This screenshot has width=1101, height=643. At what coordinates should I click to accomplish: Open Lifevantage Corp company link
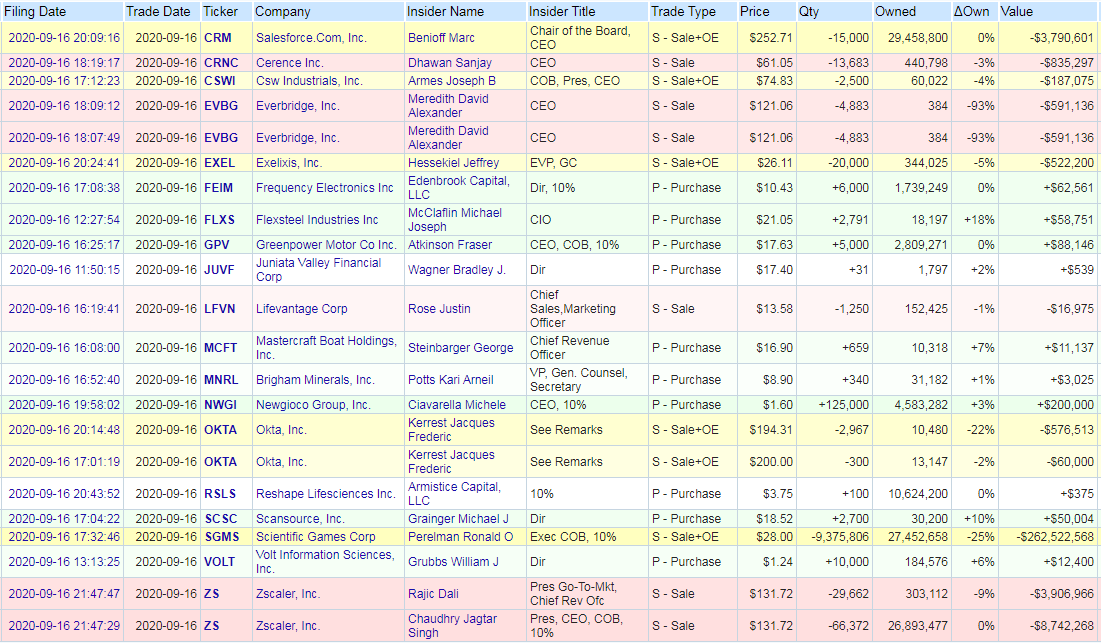(x=301, y=309)
